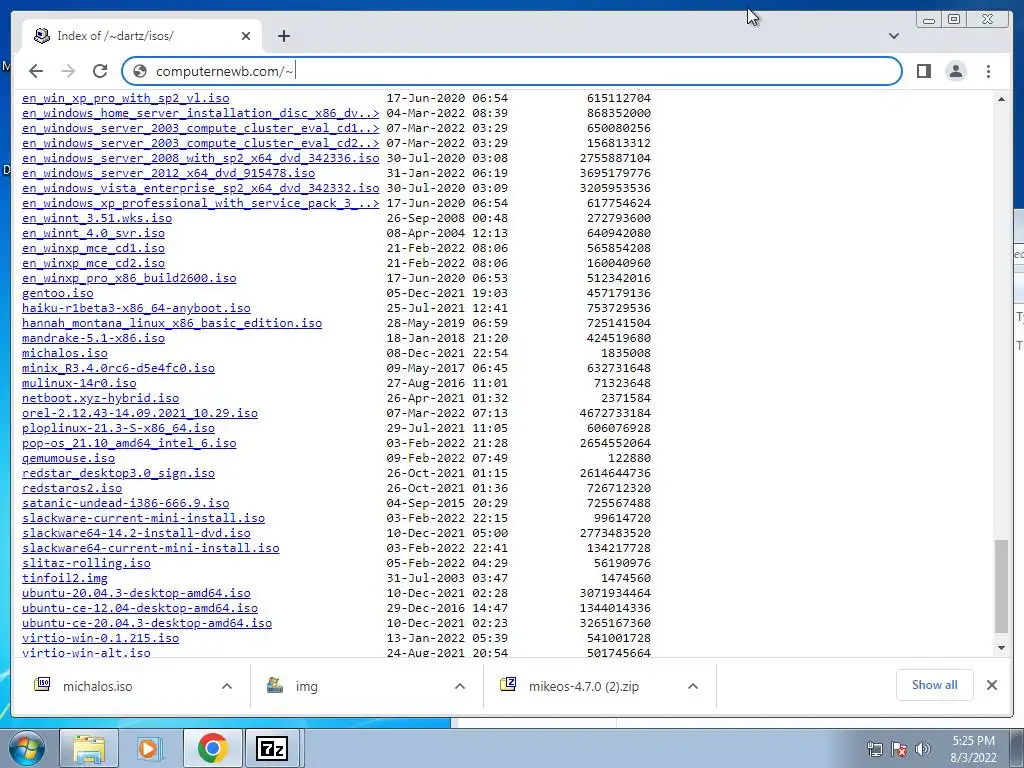Open Action Center flag tray icon
The width and height of the screenshot is (1024, 768).
[x=899, y=749]
